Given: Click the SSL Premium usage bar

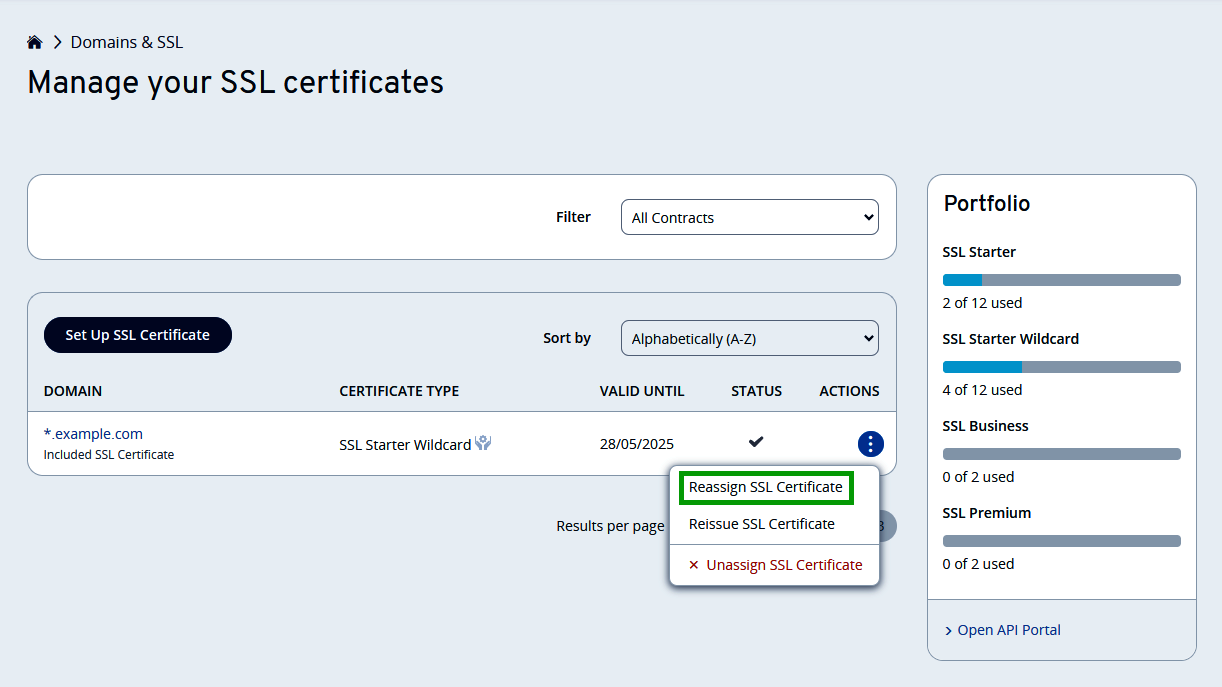Looking at the screenshot, I should point(1061,541).
